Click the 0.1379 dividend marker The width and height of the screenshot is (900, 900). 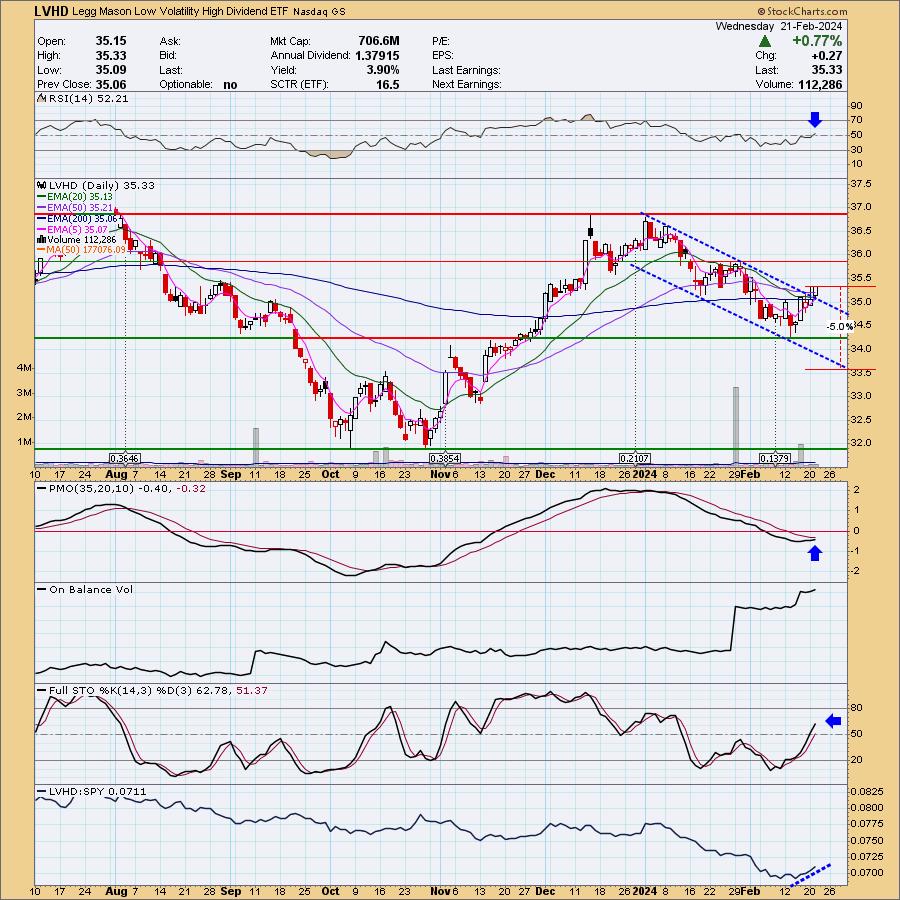pos(775,458)
